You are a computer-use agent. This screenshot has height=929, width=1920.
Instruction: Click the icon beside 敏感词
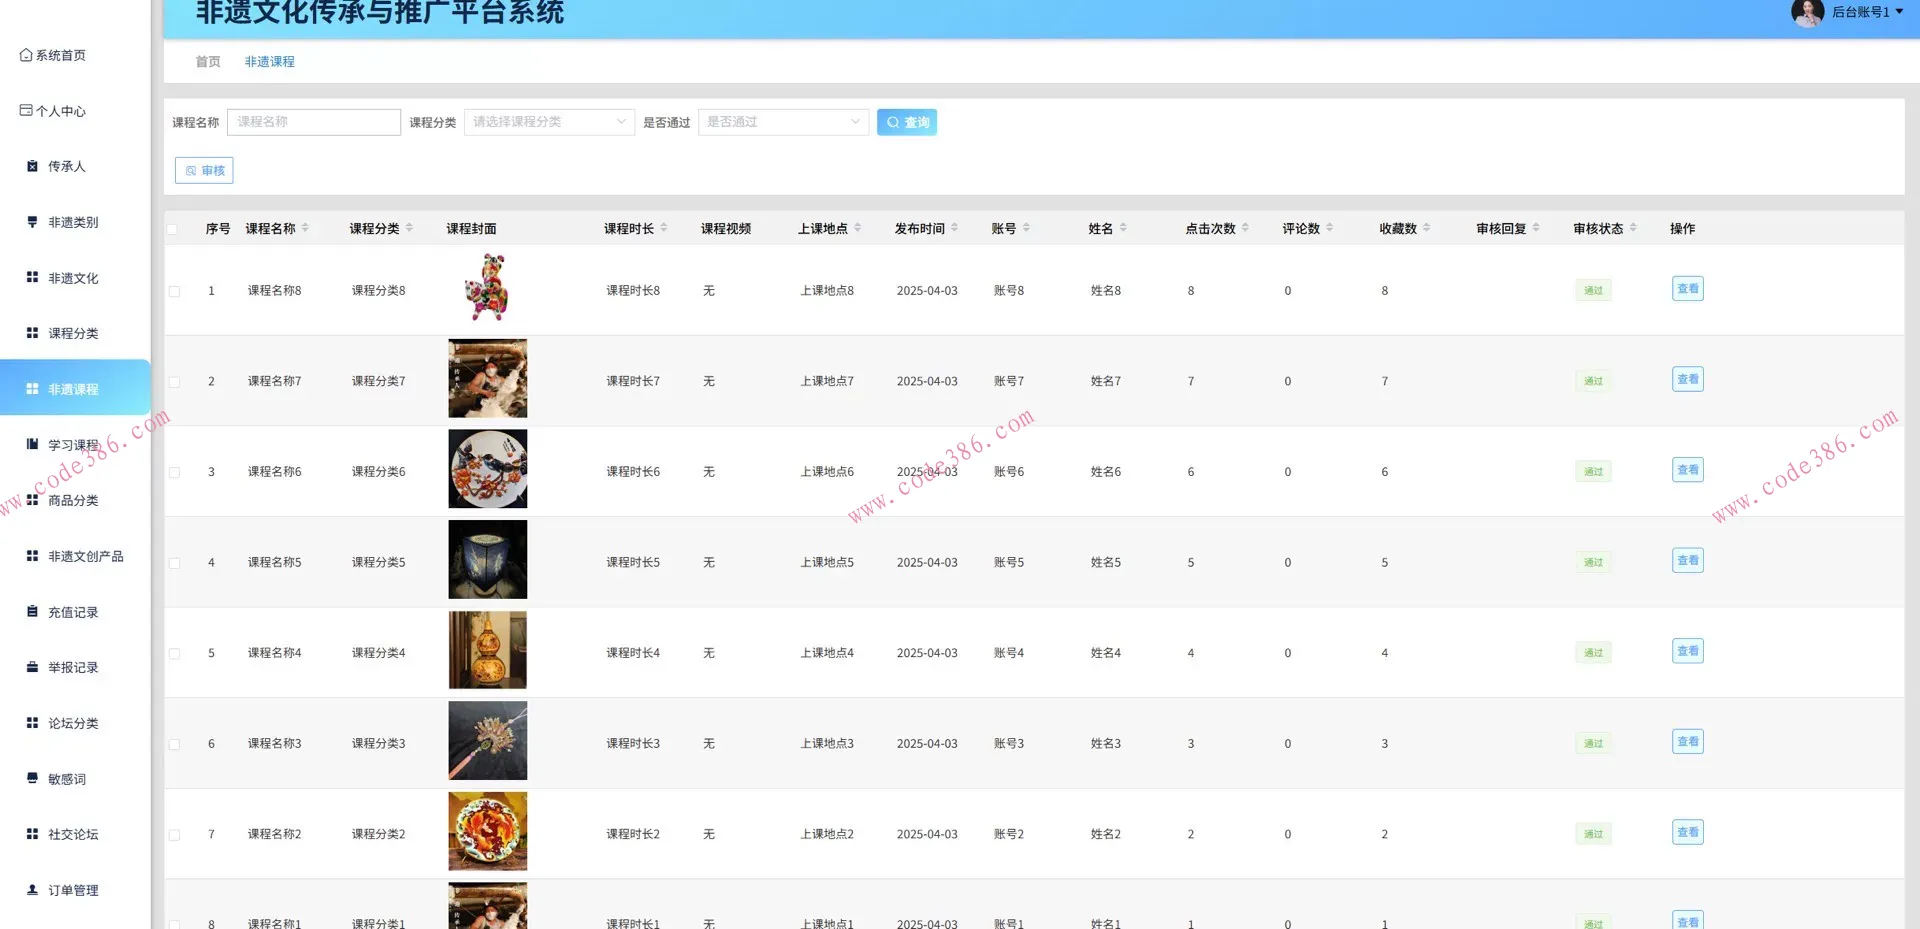(32, 778)
